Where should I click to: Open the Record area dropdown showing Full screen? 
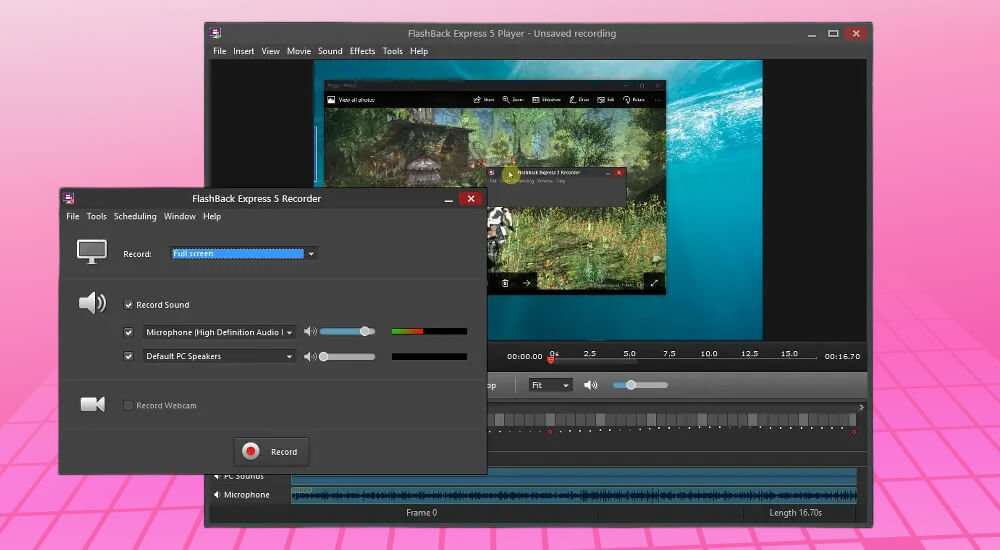pos(244,253)
